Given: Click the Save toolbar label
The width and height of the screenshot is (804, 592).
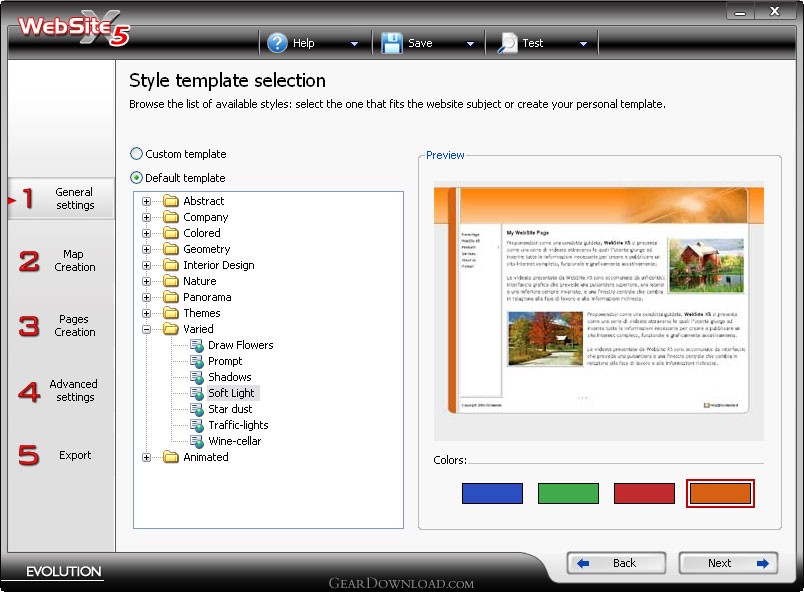Looking at the screenshot, I should point(420,44).
